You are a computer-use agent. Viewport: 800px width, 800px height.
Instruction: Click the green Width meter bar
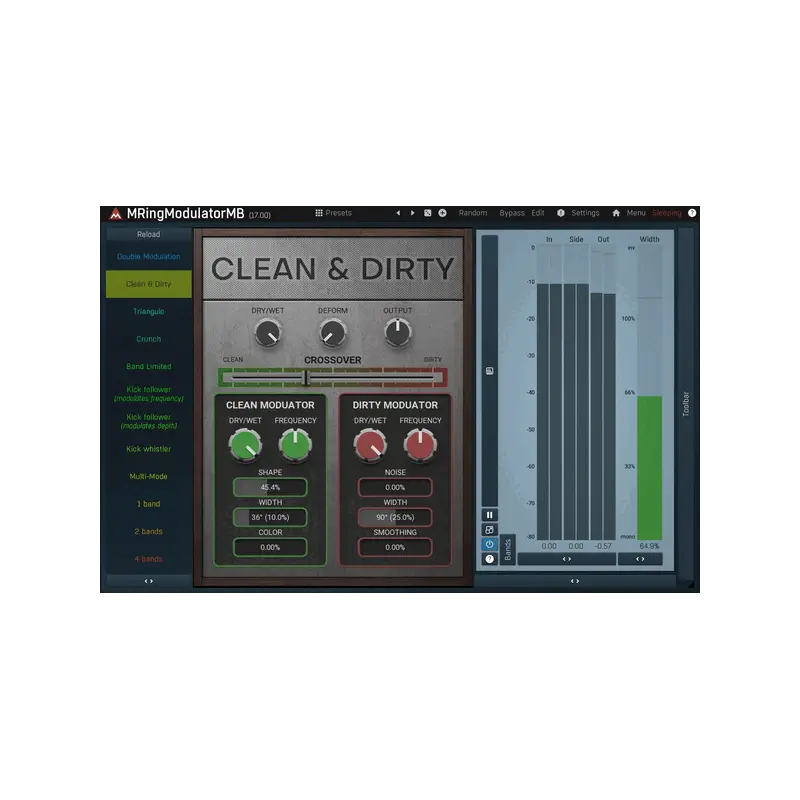649,468
